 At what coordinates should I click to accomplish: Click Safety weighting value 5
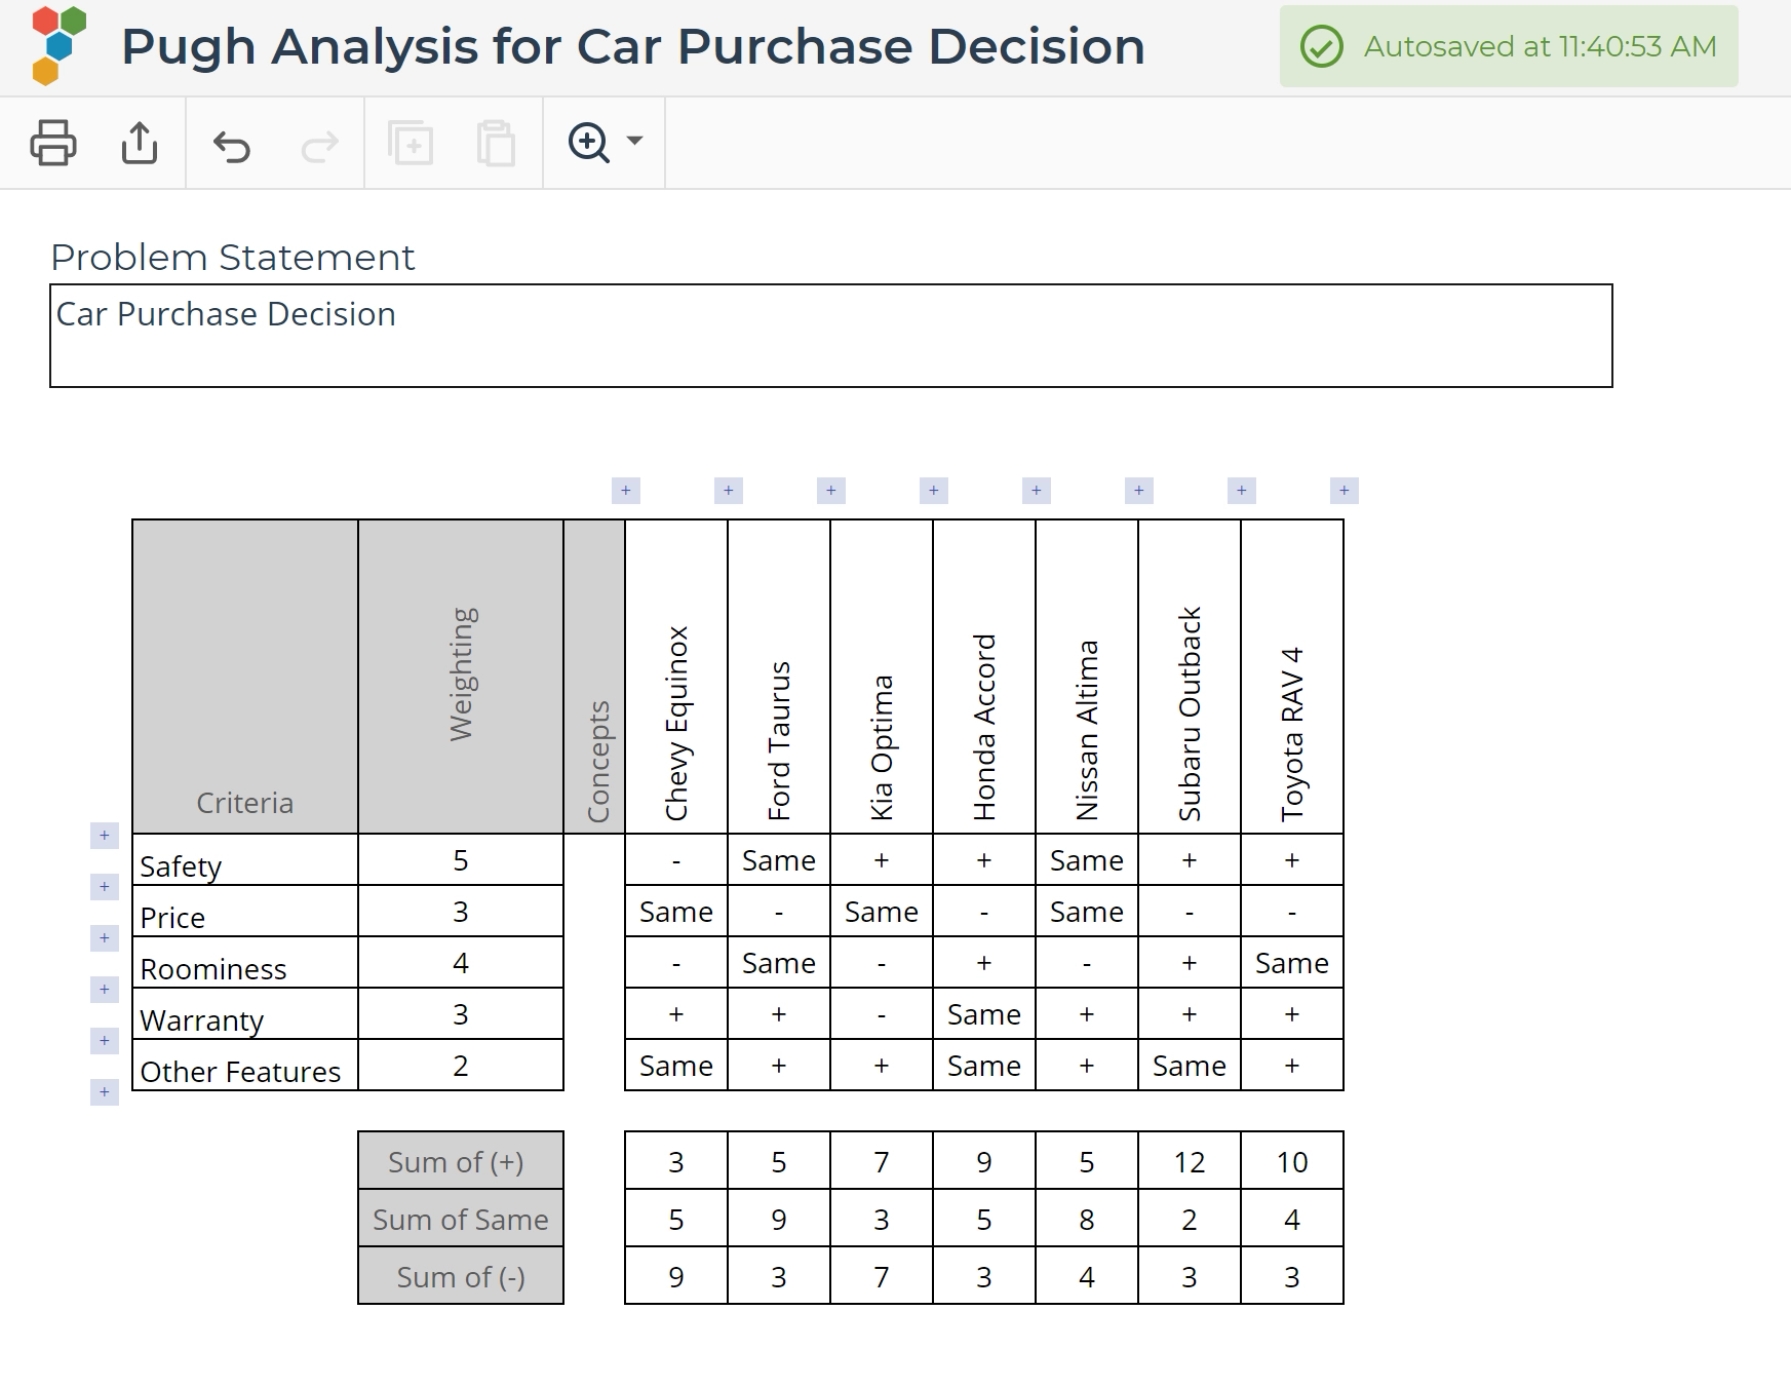point(461,860)
